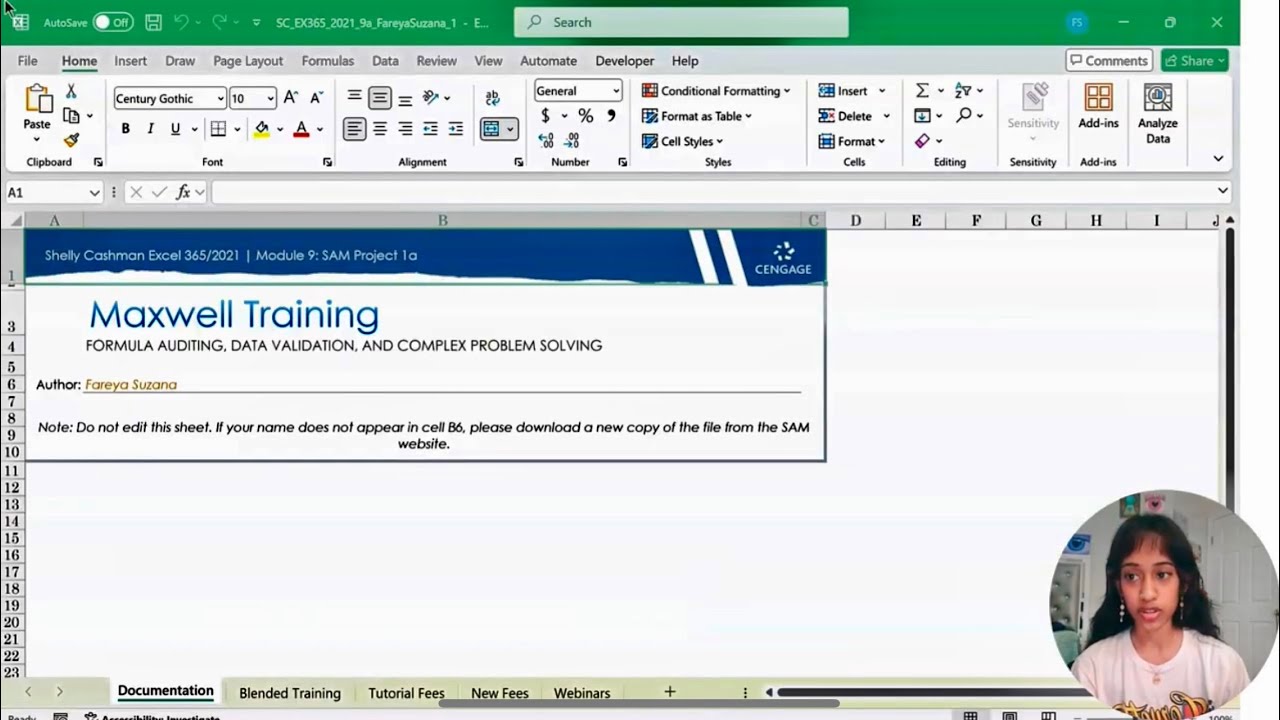The width and height of the screenshot is (1280, 720).
Task: Click the Decrease Font Size icon
Action: [316, 98]
